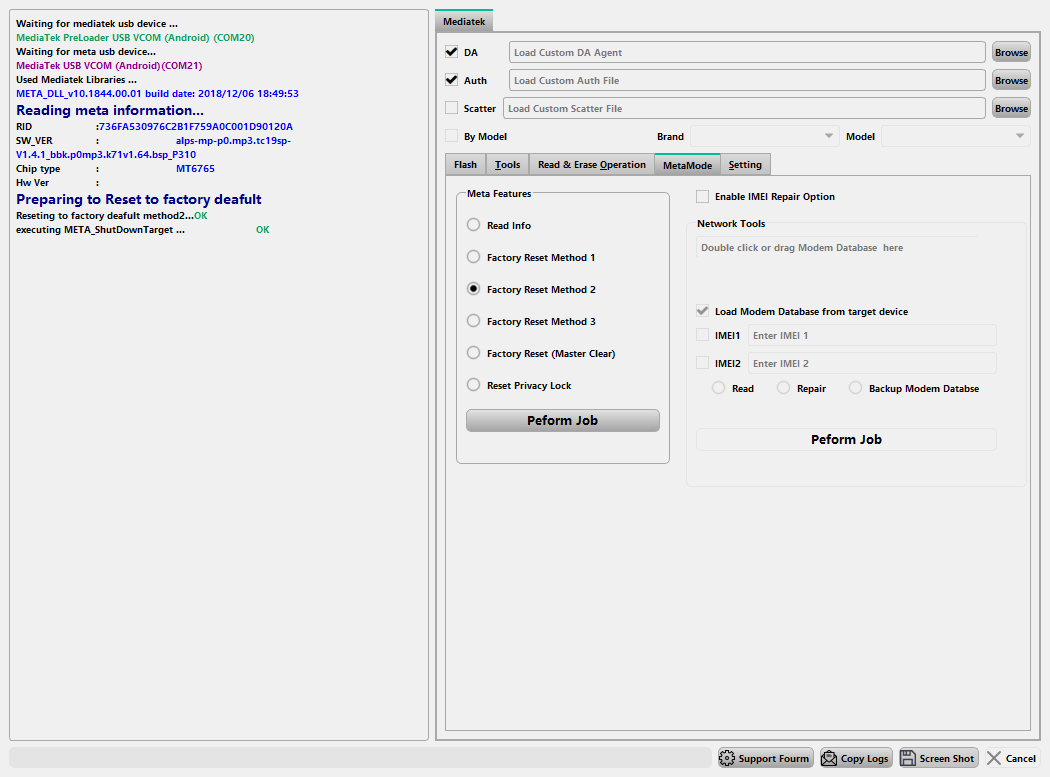This screenshot has height=777, width=1050.
Task: Browse for a custom DA agent
Action: [1011, 52]
